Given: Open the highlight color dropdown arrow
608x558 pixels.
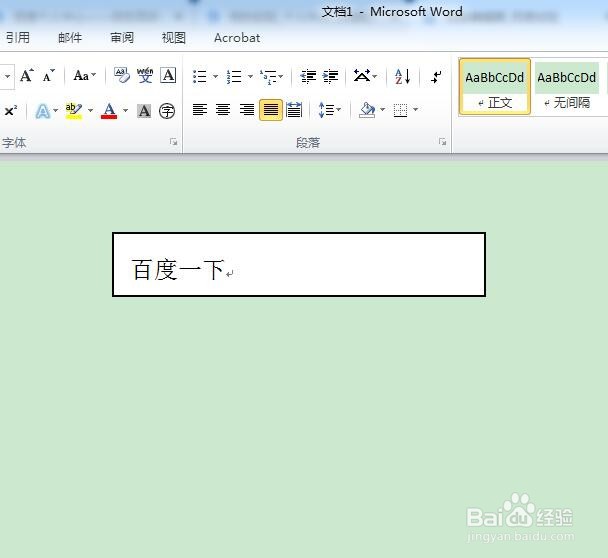Looking at the screenshot, I should click(90, 111).
